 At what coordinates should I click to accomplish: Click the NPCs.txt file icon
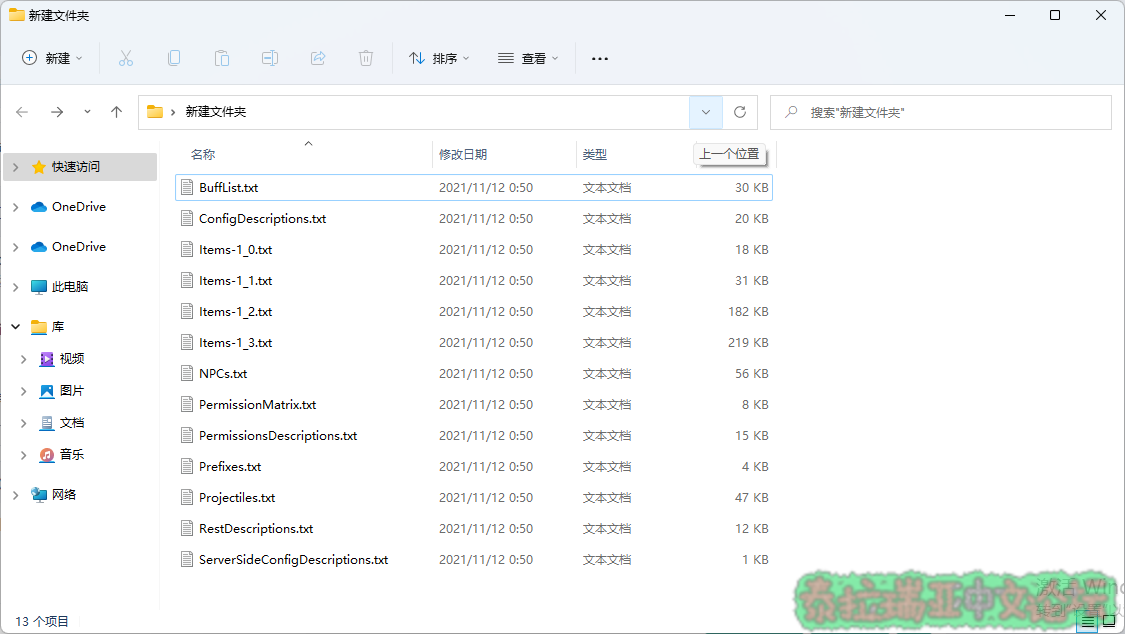coord(187,373)
